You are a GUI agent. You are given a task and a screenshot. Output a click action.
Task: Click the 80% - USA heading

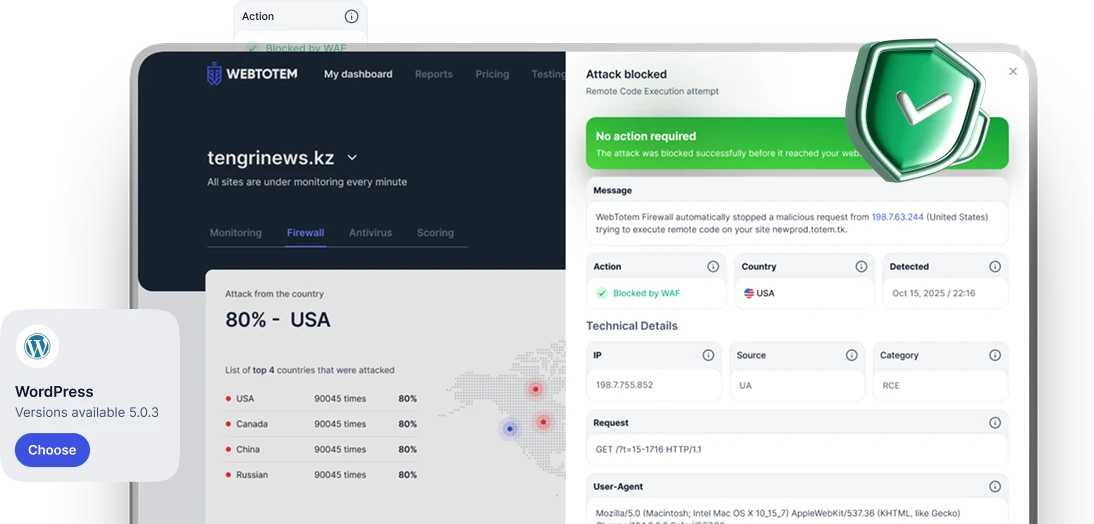[278, 320]
